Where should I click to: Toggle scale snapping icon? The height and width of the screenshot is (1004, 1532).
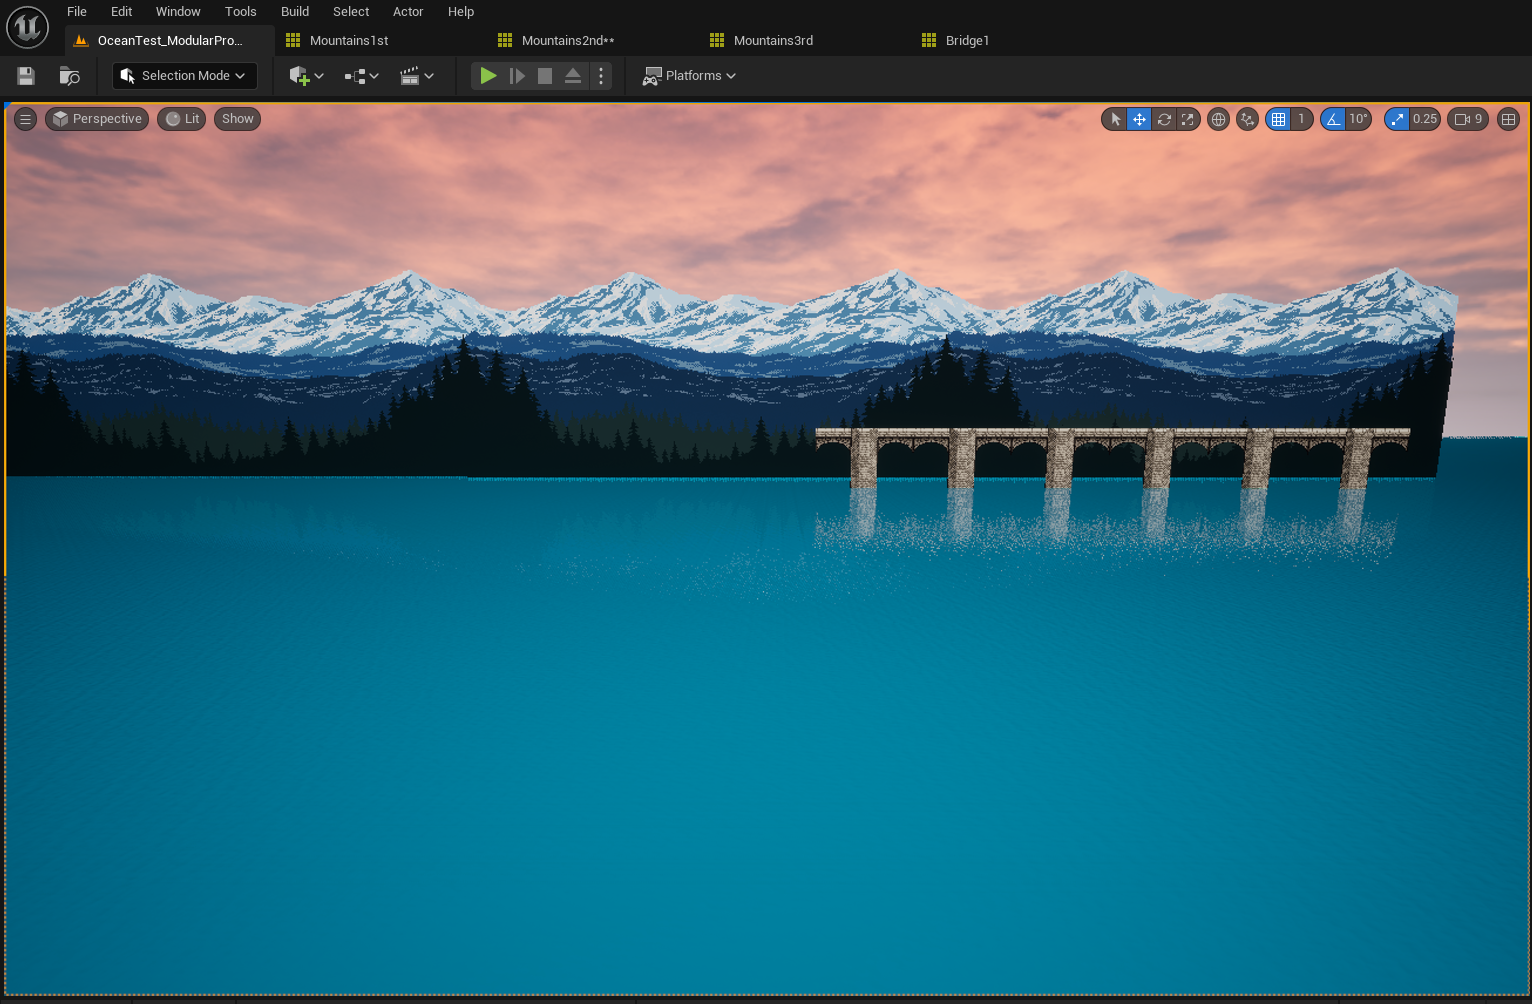(1397, 119)
